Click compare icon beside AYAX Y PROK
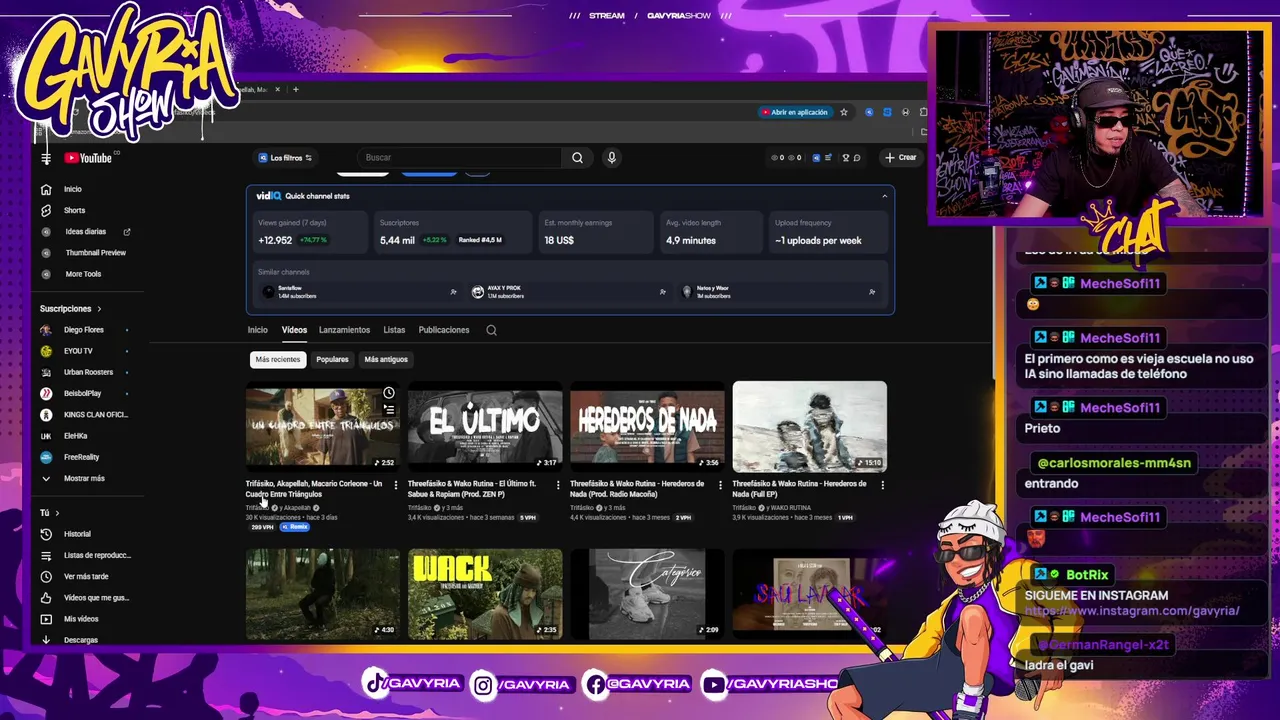The height and width of the screenshot is (720, 1280). pos(662,292)
